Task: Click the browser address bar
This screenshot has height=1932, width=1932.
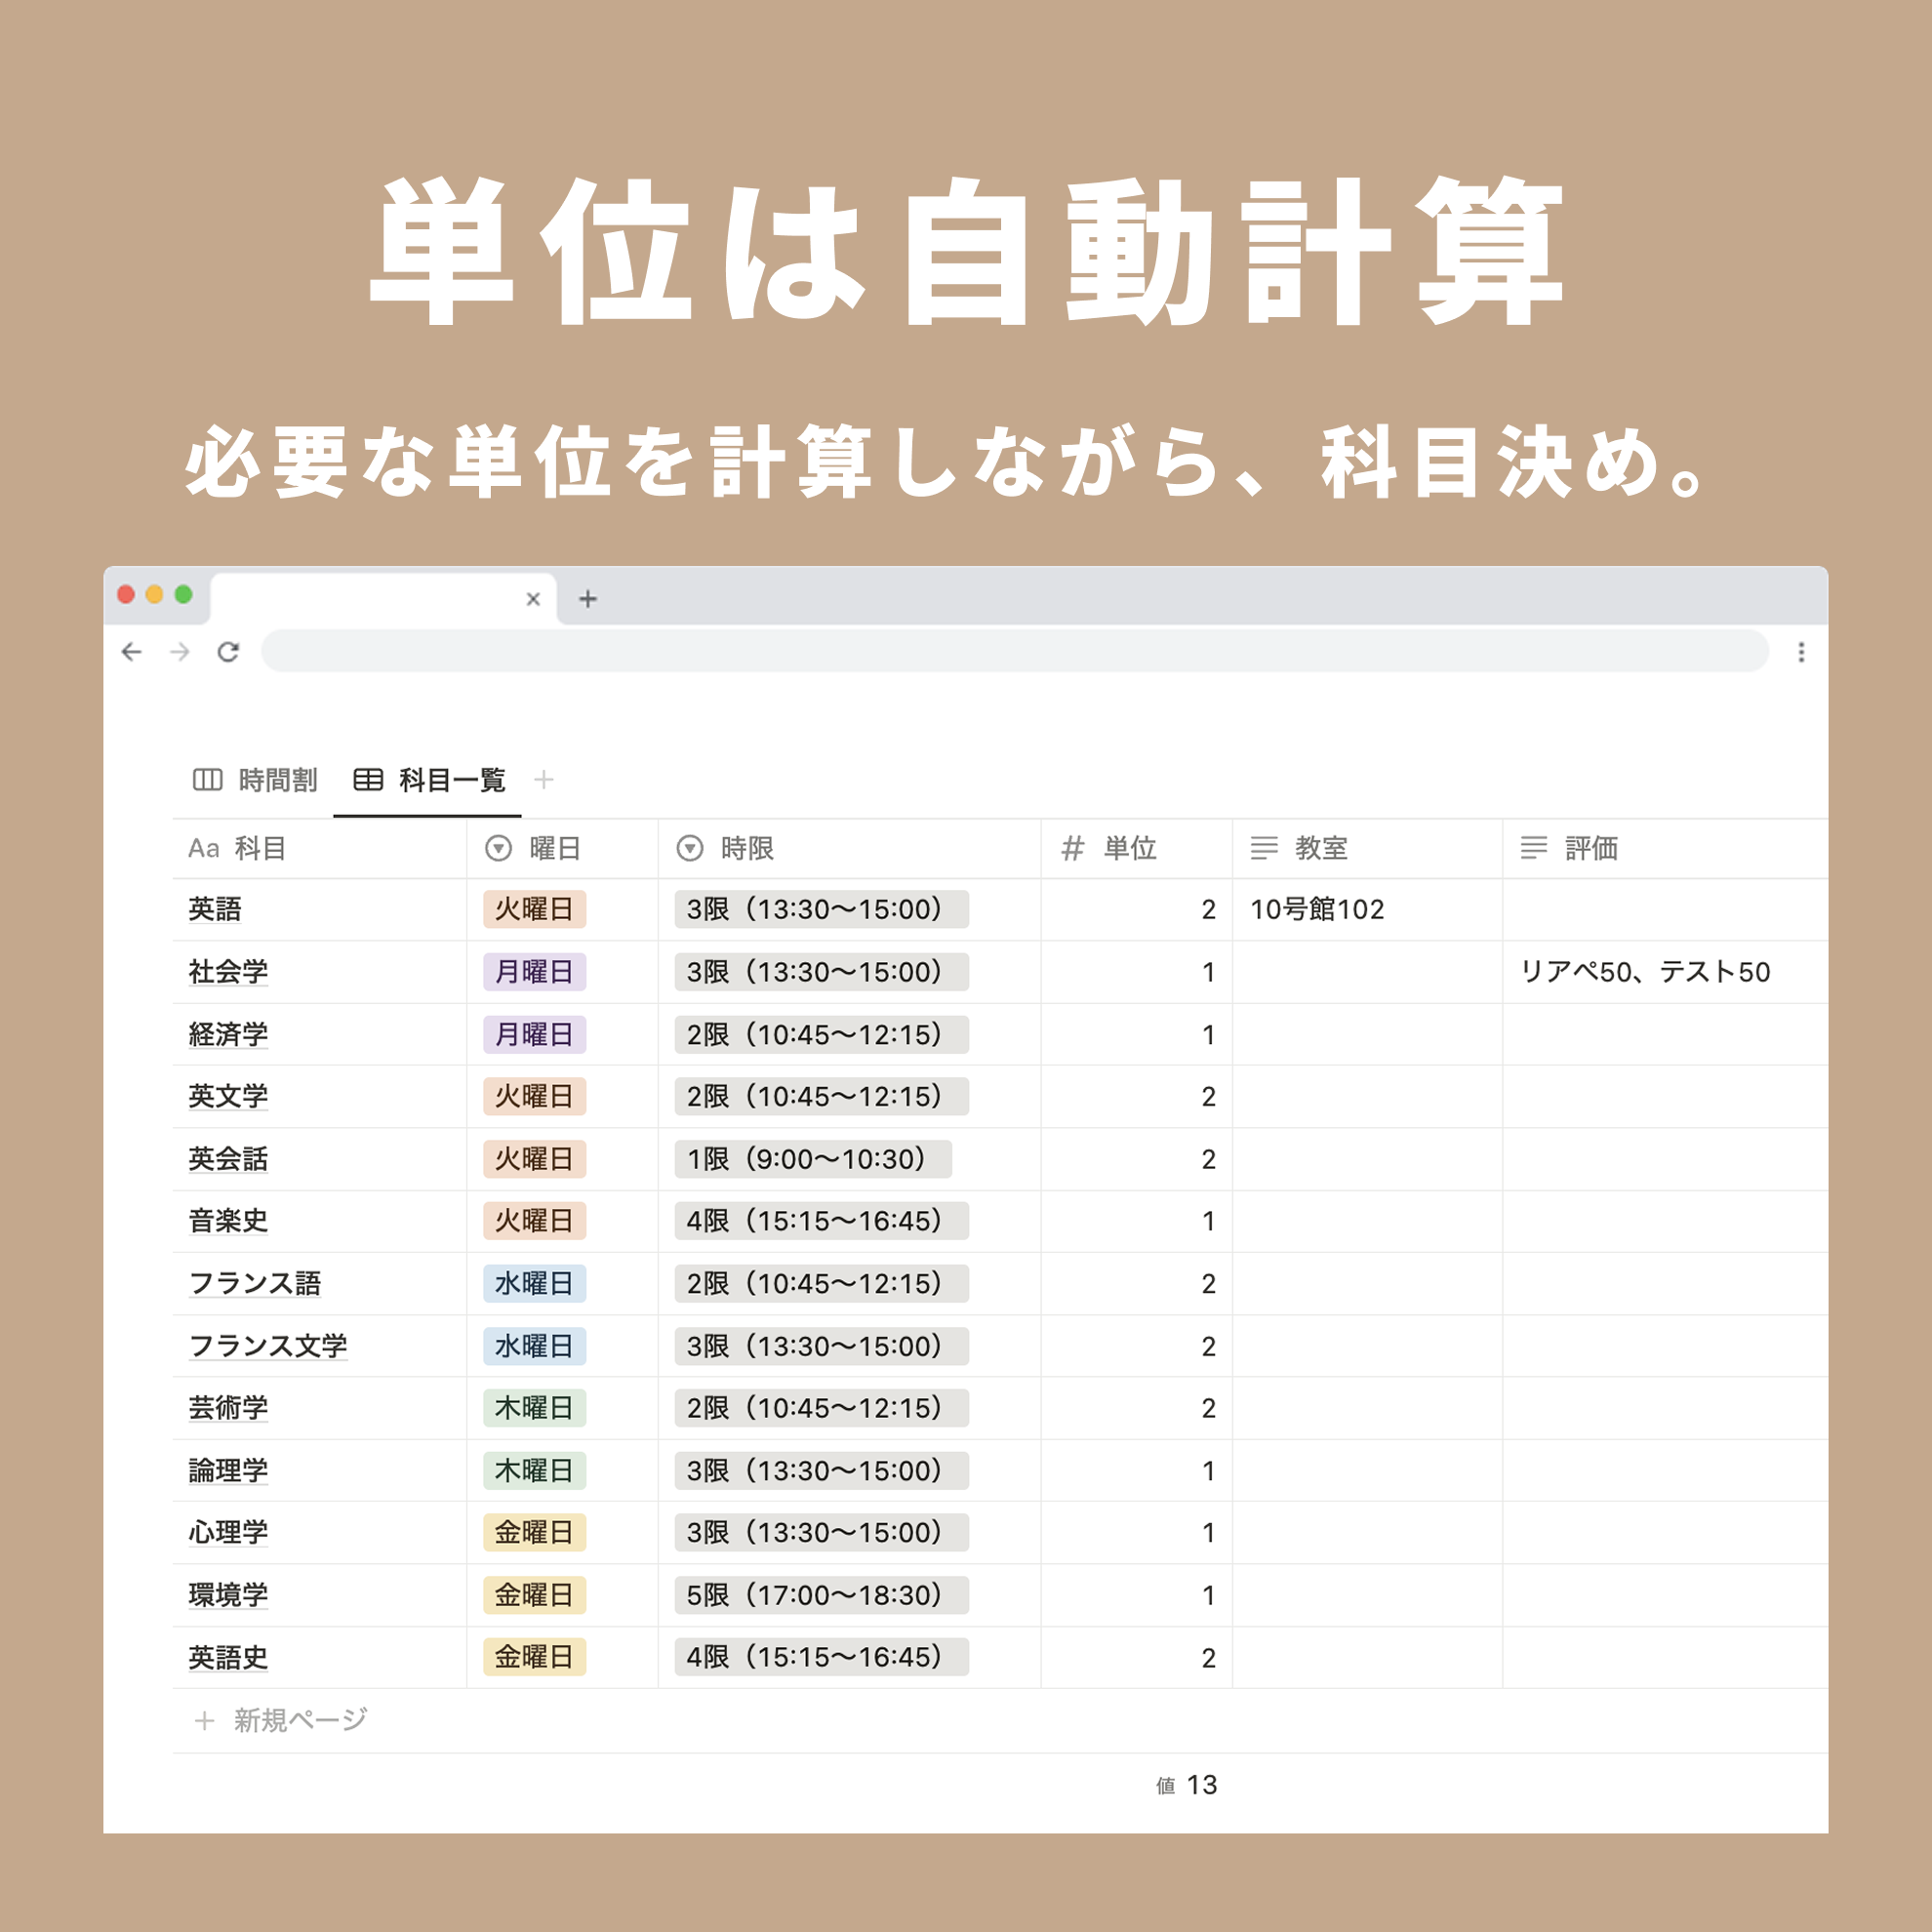Action: tap(1014, 652)
